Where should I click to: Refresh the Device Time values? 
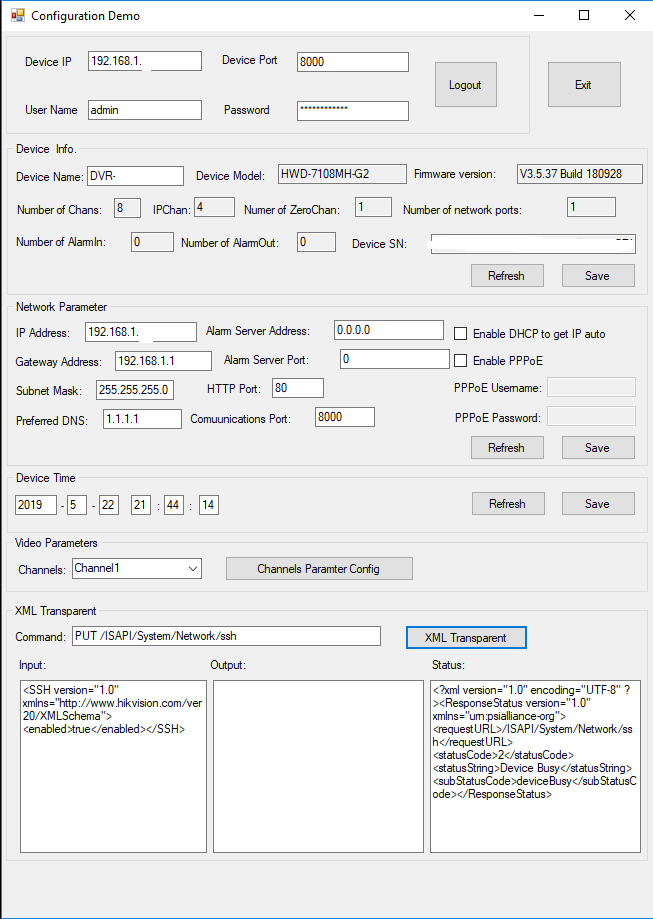click(506, 504)
